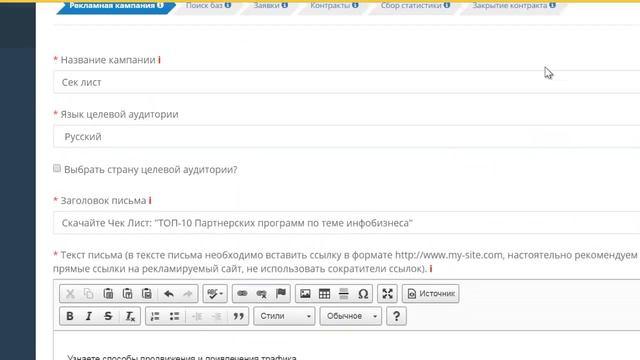Open the Стили styles dropdown

point(284,316)
